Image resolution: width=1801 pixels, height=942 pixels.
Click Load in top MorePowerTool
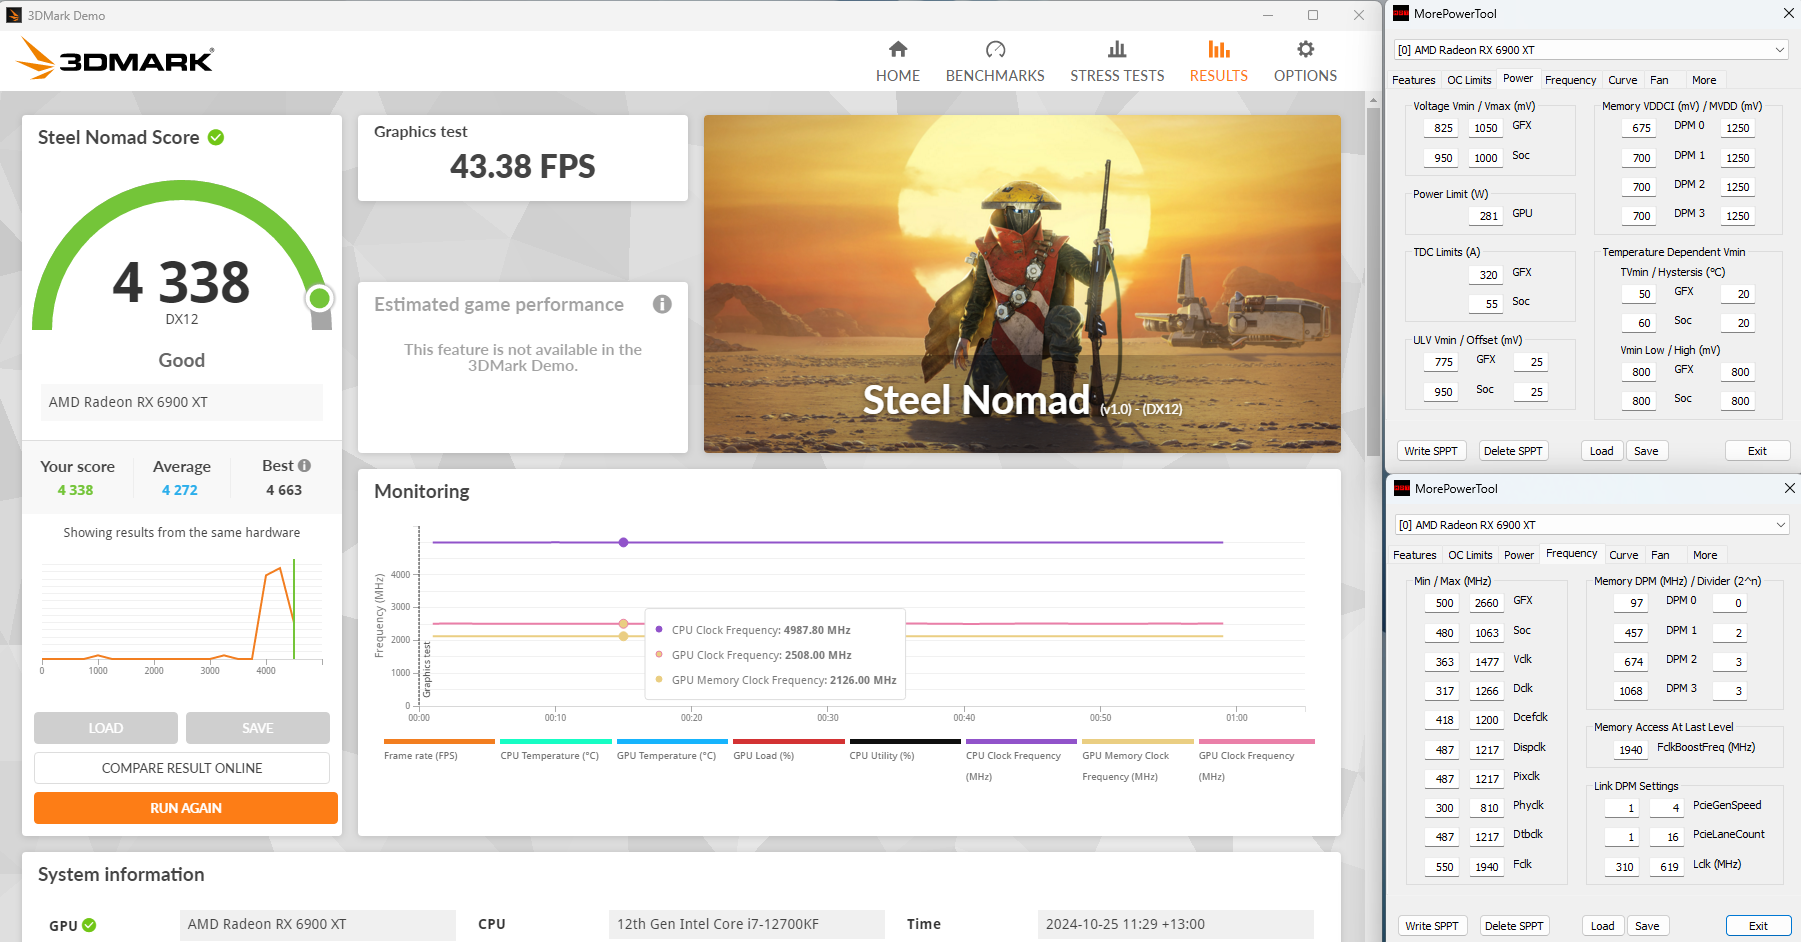[1602, 451]
